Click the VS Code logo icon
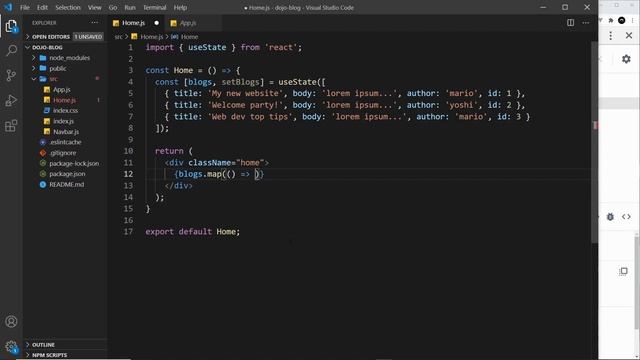The height and width of the screenshot is (360, 640). pyautogui.click(x=8, y=7)
